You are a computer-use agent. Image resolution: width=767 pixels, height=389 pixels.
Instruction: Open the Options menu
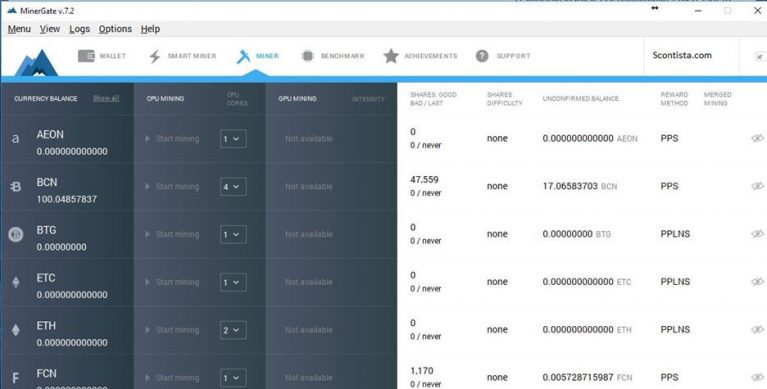pos(115,29)
